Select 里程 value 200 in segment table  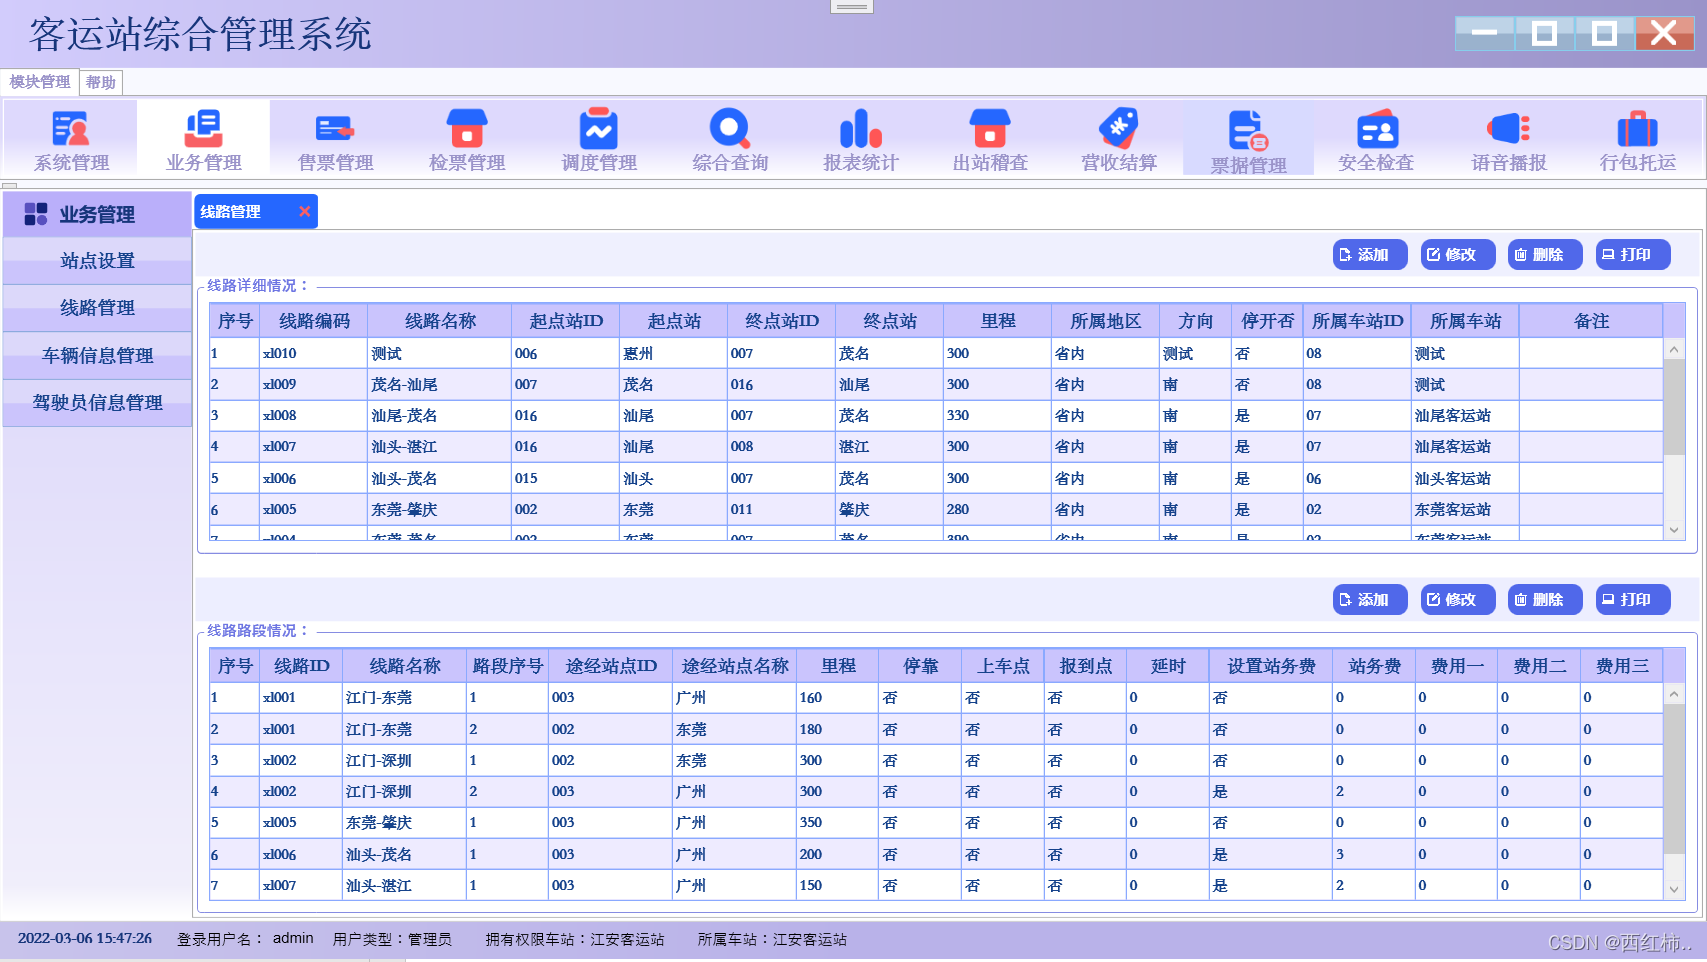pos(837,854)
